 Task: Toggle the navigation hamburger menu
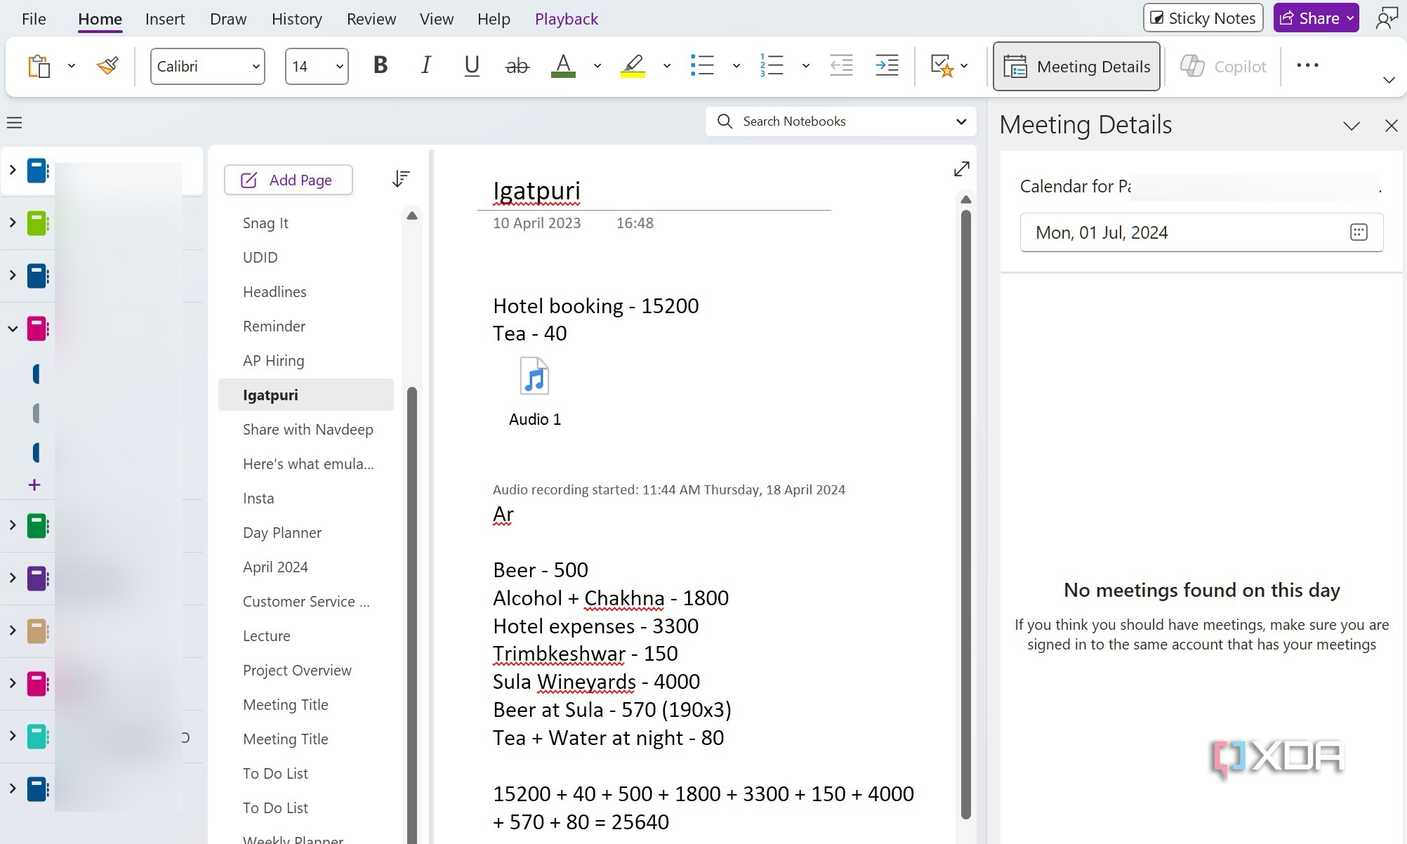click(14, 123)
